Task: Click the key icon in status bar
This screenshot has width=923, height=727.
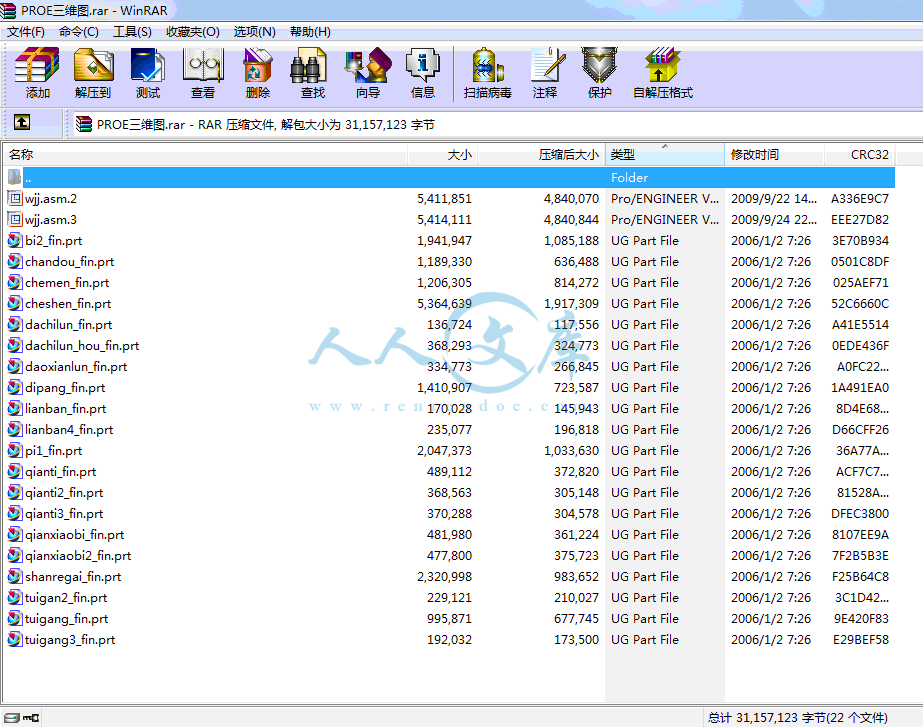Action: (x=31, y=718)
